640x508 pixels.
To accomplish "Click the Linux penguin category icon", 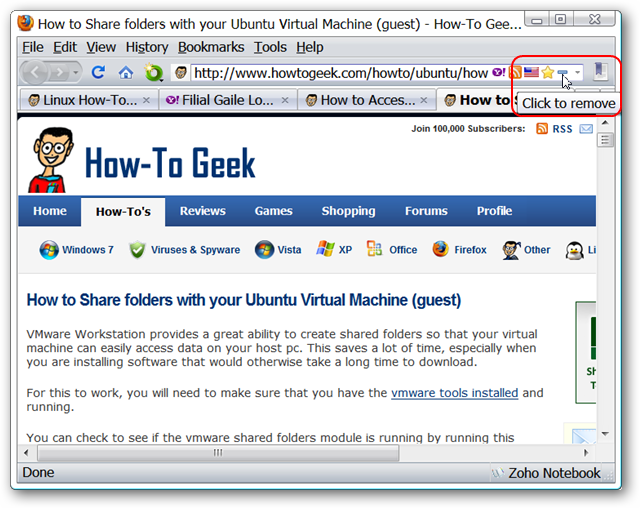I will (x=574, y=251).
